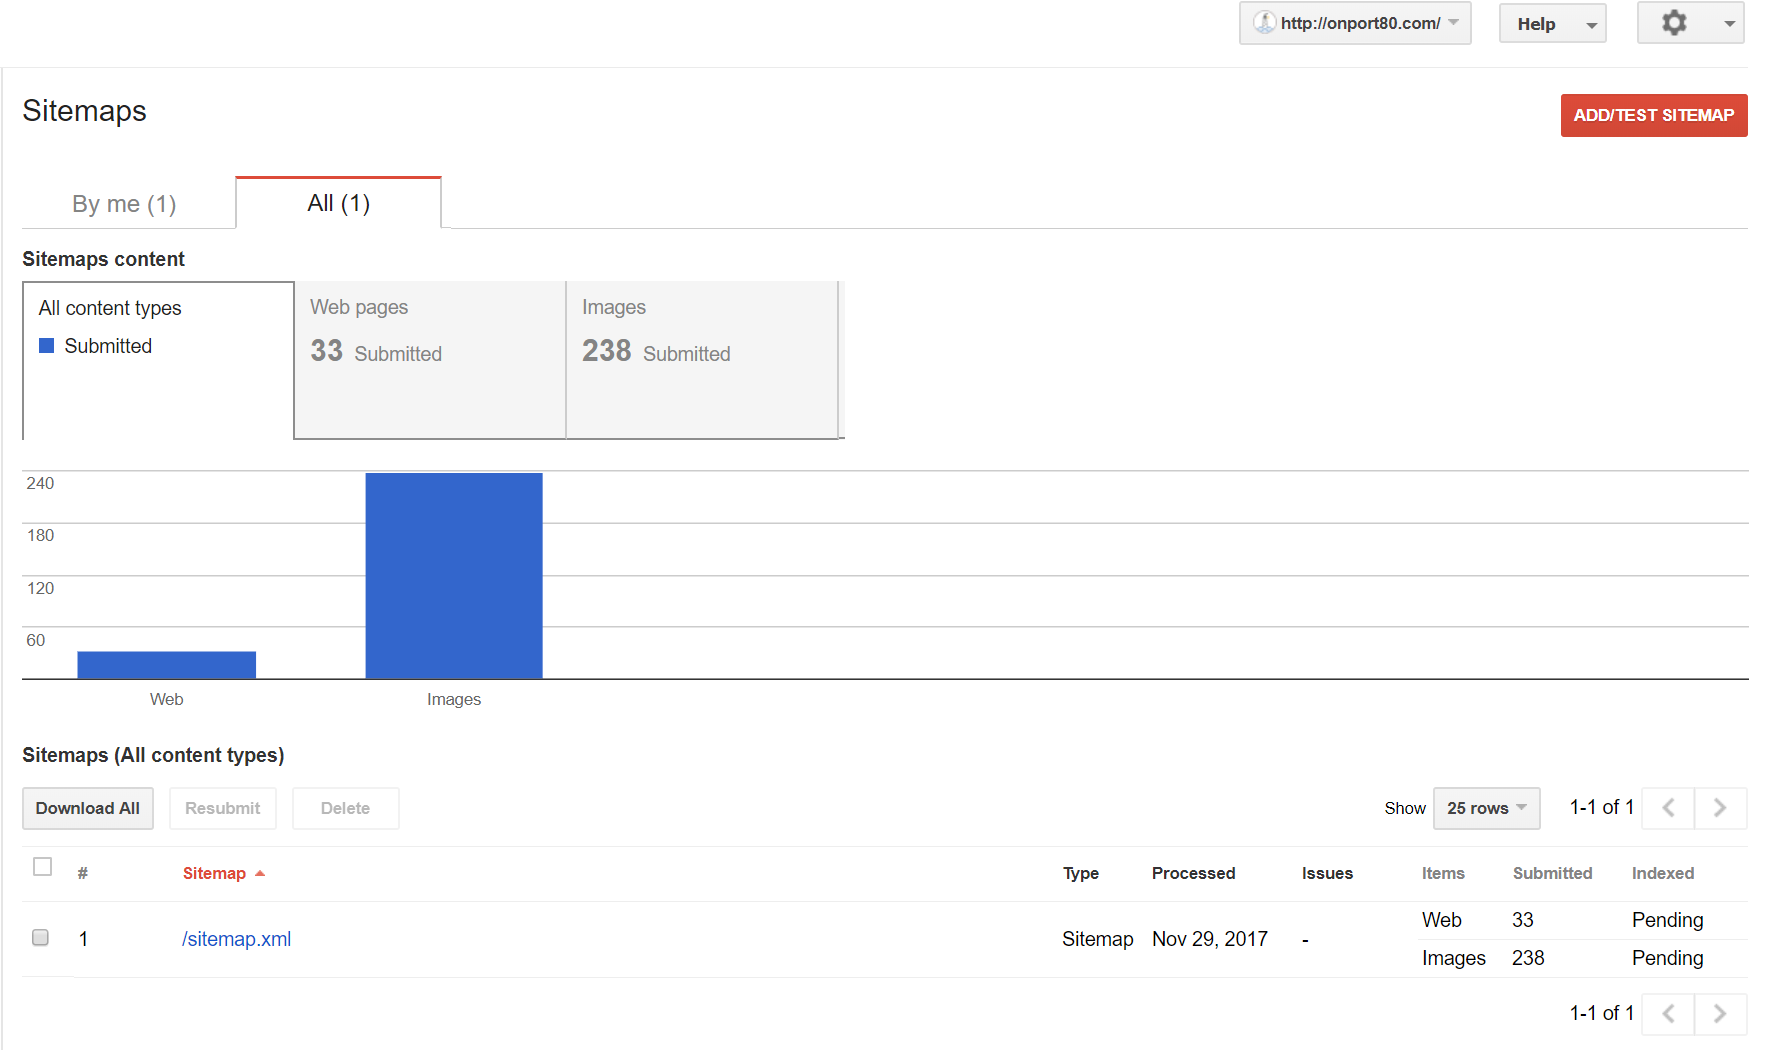Click the Pending status in Images row
The image size is (1785, 1050).
pos(1668,958)
